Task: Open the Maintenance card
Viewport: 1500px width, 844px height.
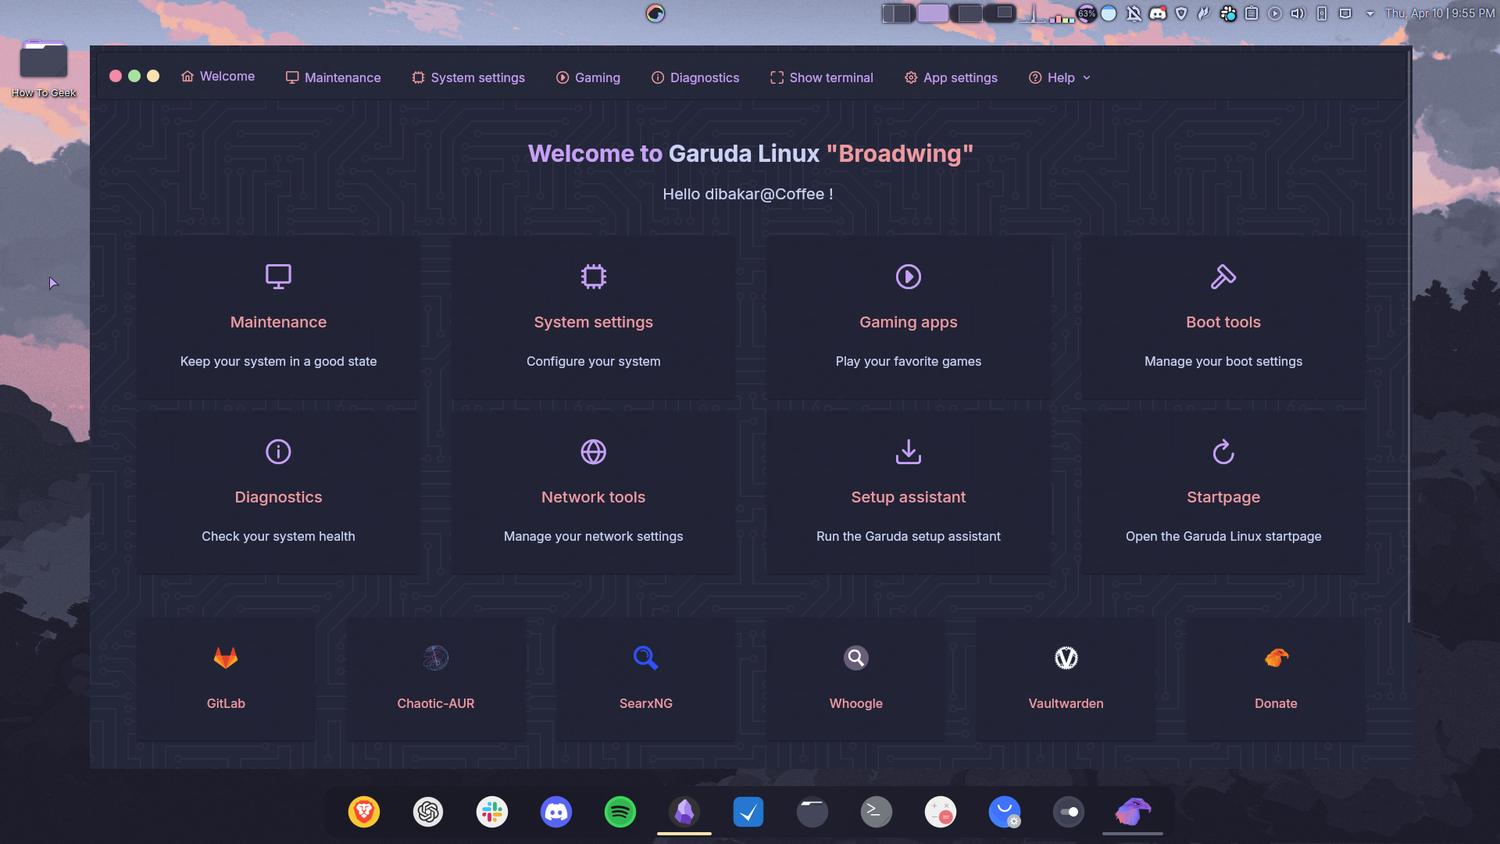Action: point(278,317)
